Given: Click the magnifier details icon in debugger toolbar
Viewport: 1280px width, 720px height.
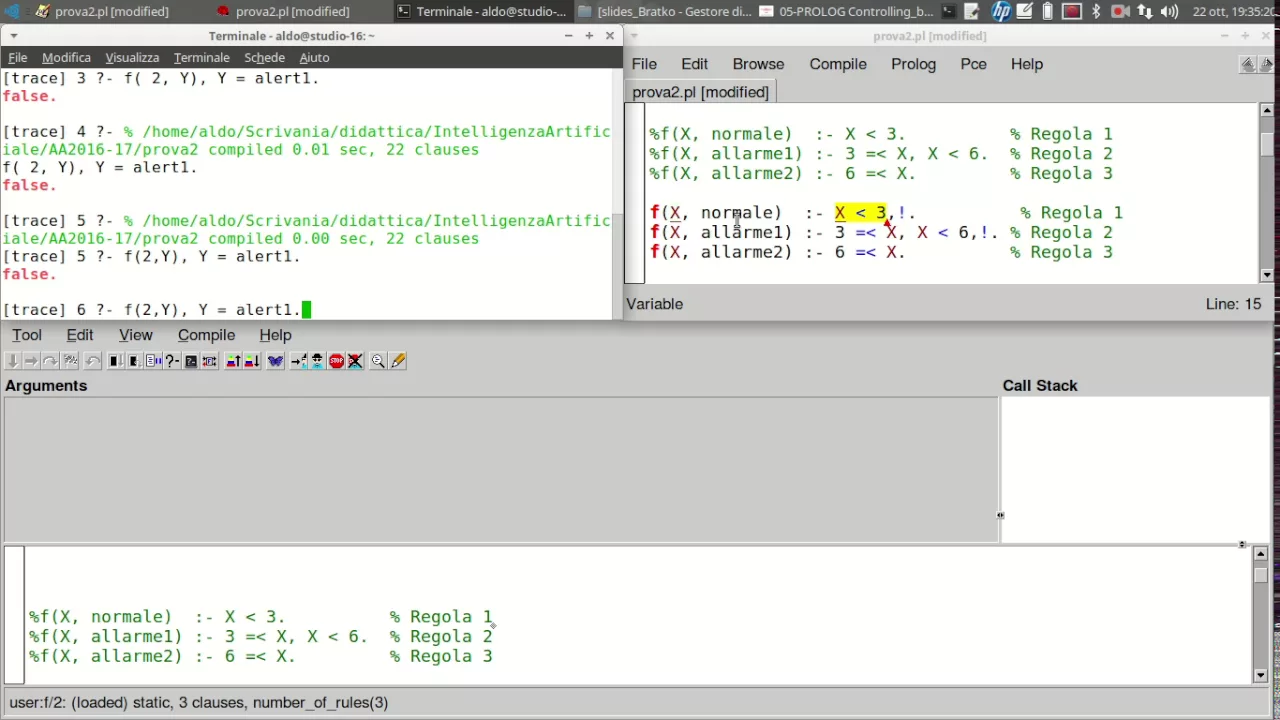Looking at the screenshot, I should (378, 361).
